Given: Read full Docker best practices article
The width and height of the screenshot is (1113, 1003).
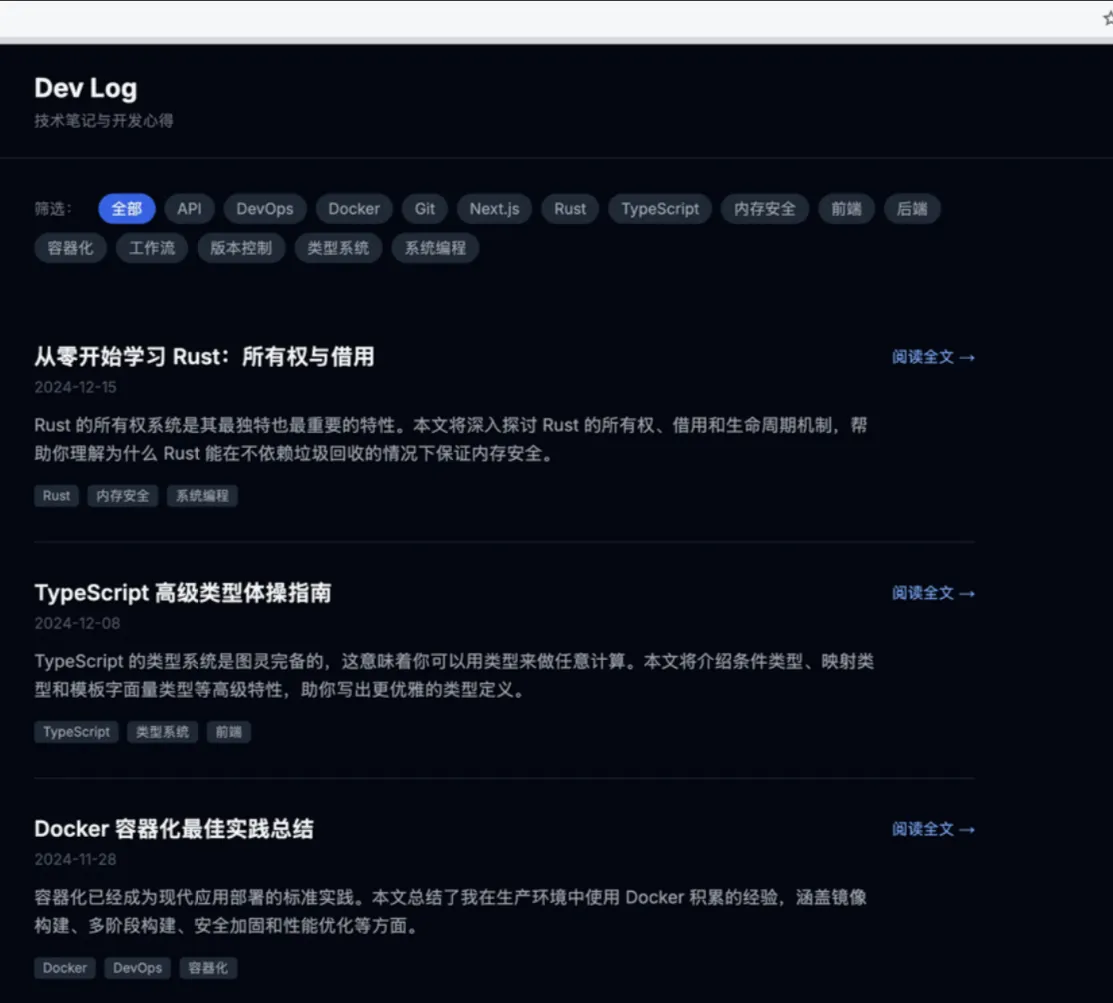Looking at the screenshot, I should pyautogui.click(x=933, y=829).
